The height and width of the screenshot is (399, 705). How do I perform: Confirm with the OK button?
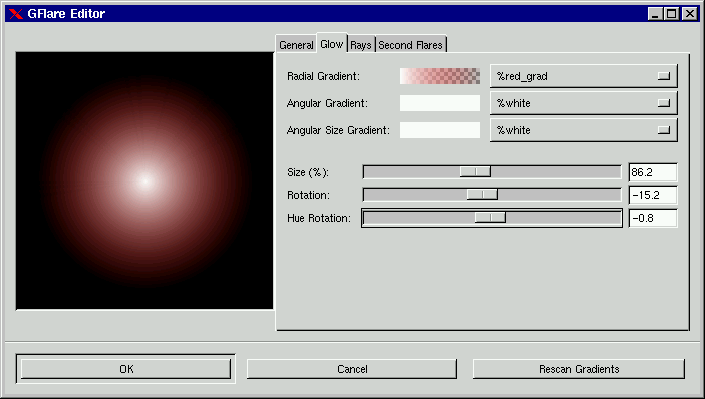[x=126, y=369]
